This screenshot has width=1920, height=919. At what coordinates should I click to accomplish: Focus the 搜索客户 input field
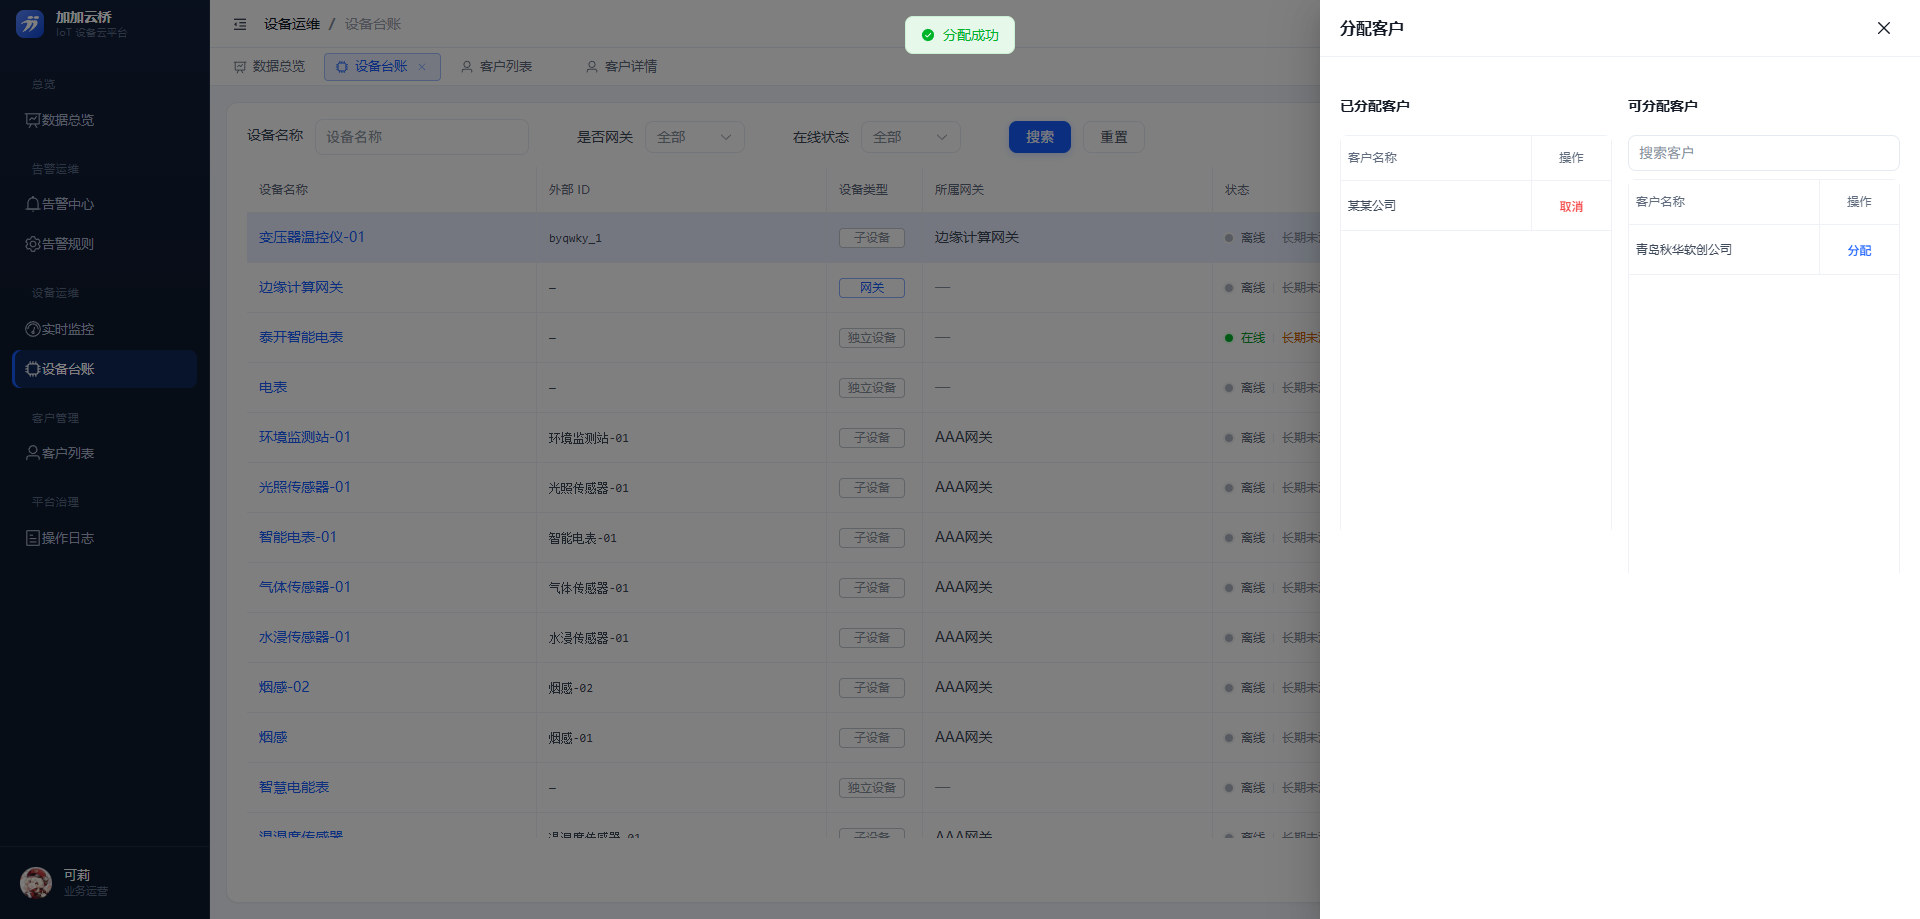tap(1763, 153)
